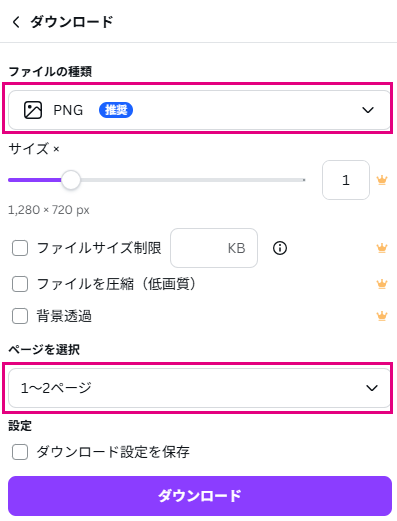Click the blue 推奨 badge
Screen dimensions: 397x521
tap(116, 110)
